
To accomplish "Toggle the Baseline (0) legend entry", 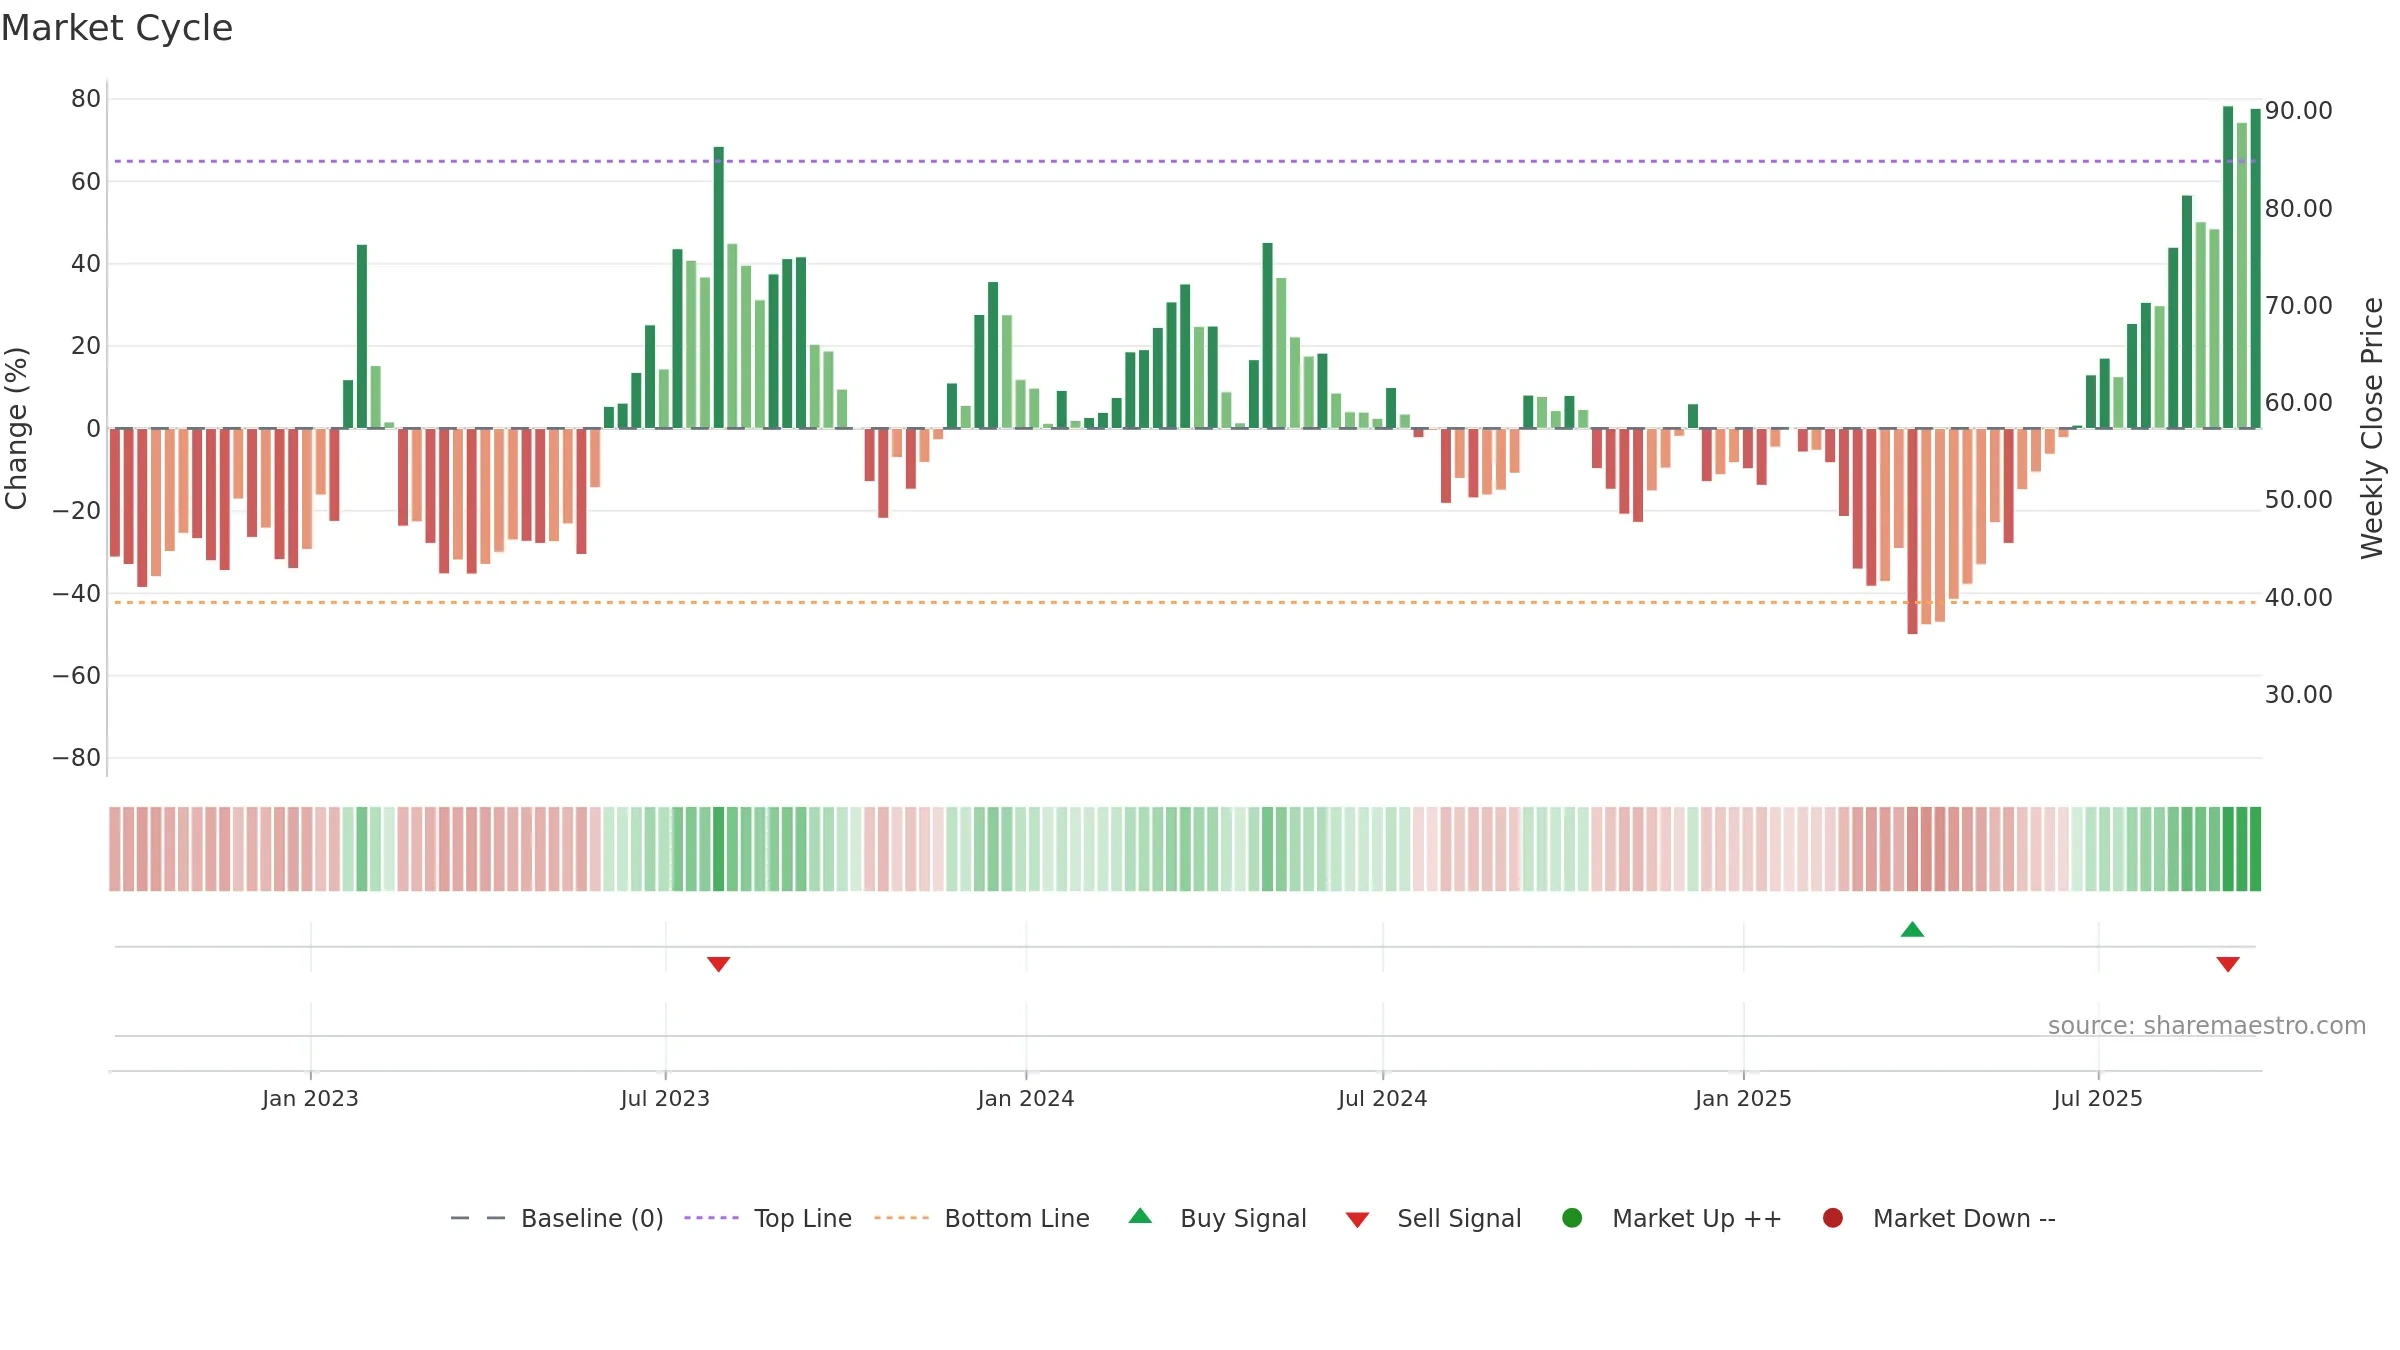I will (x=557, y=1218).
